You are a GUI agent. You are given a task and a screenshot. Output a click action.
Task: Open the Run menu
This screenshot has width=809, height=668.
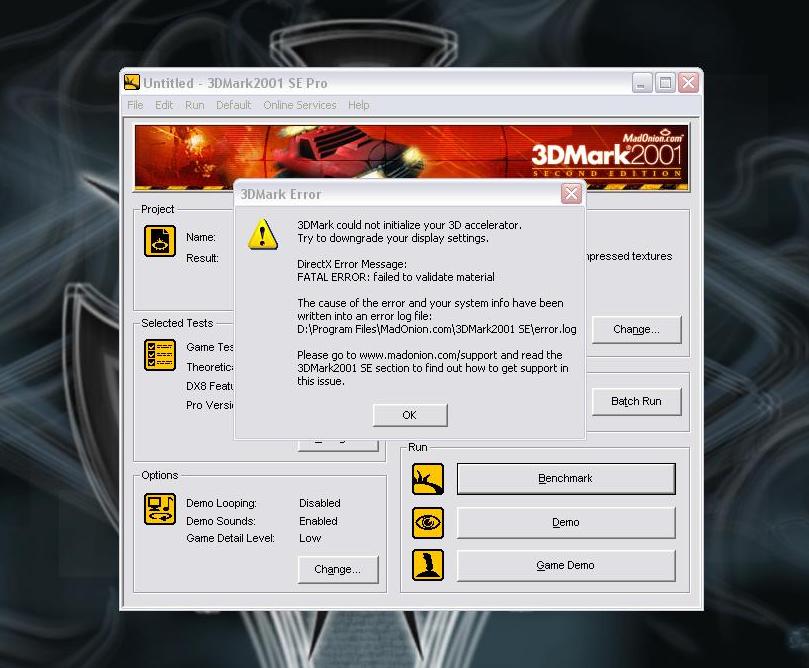(195, 105)
